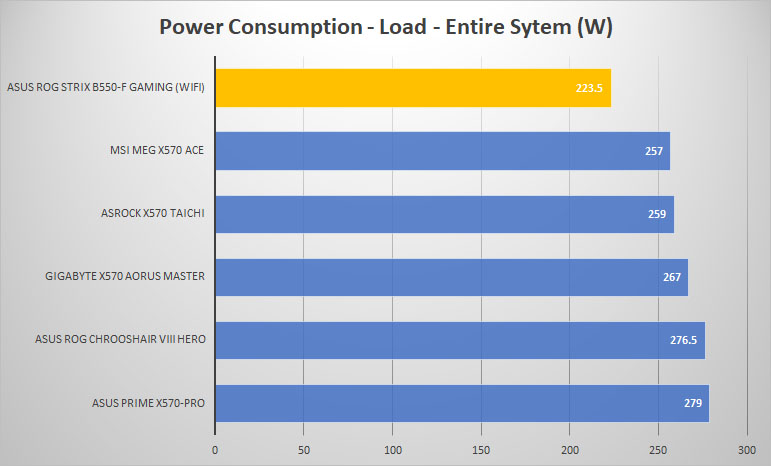This screenshot has width=771, height=466.
Task: Click the x-axis tick label 50
Action: tap(304, 450)
